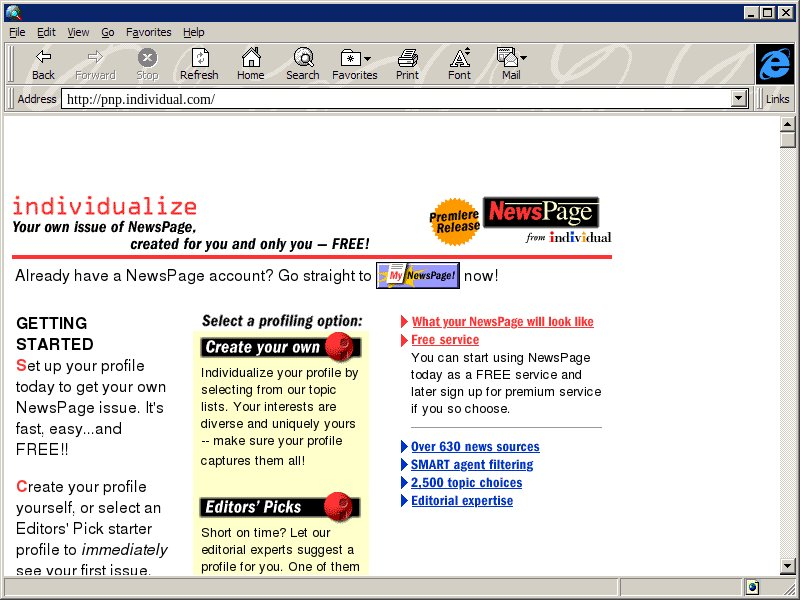This screenshot has width=800, height=600.
Task: Follow the 'What your NewsPage will look like' link
Action: click(x=502, y=322)
